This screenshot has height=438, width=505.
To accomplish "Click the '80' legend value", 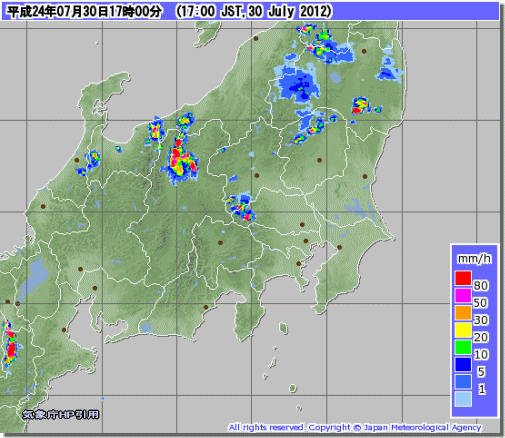I will [481, 286].
